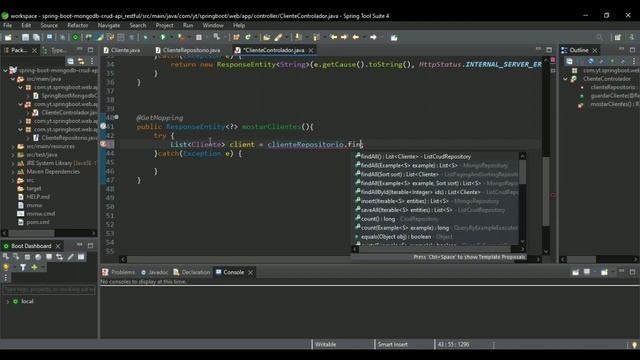This screenshot has width=640, height=360.
Task: Collapse the spring-boot-mongodb-crud project node
Action: (5, 70)
